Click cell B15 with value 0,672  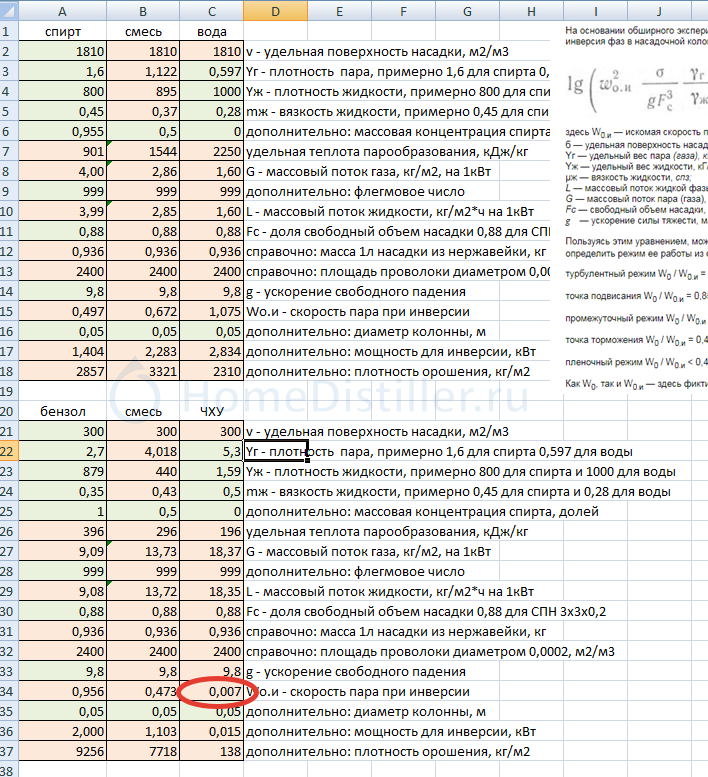pyautogui.click(x=143, y=311)
